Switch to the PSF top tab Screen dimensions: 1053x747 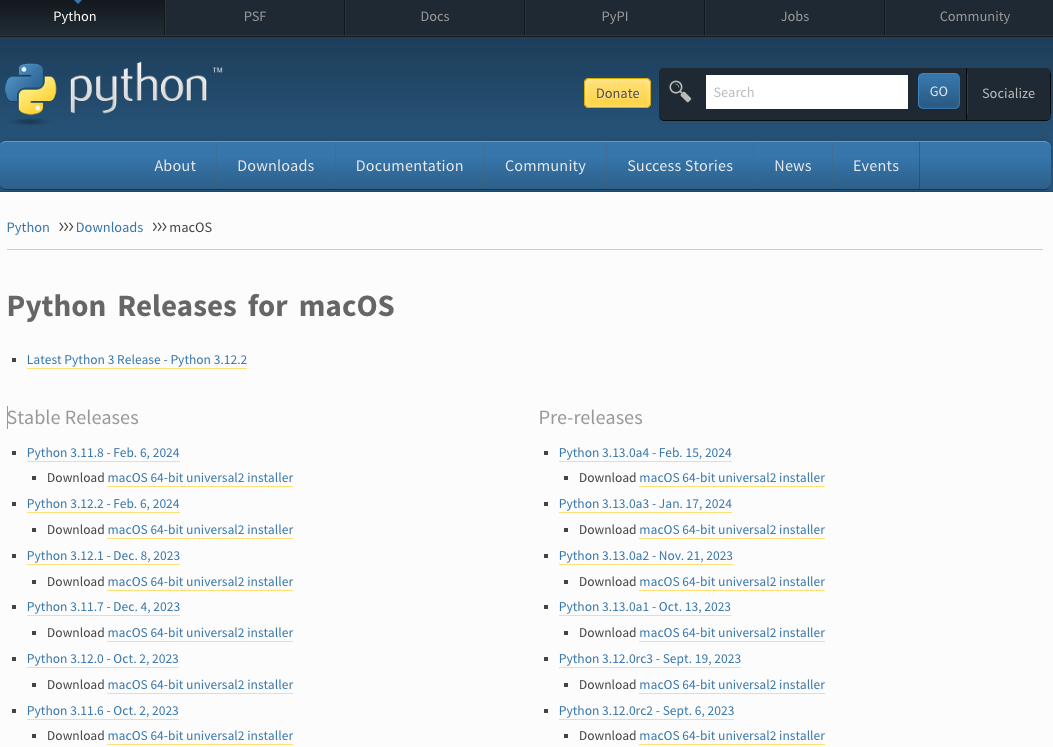pyautogui.click(x=255, y=17)
